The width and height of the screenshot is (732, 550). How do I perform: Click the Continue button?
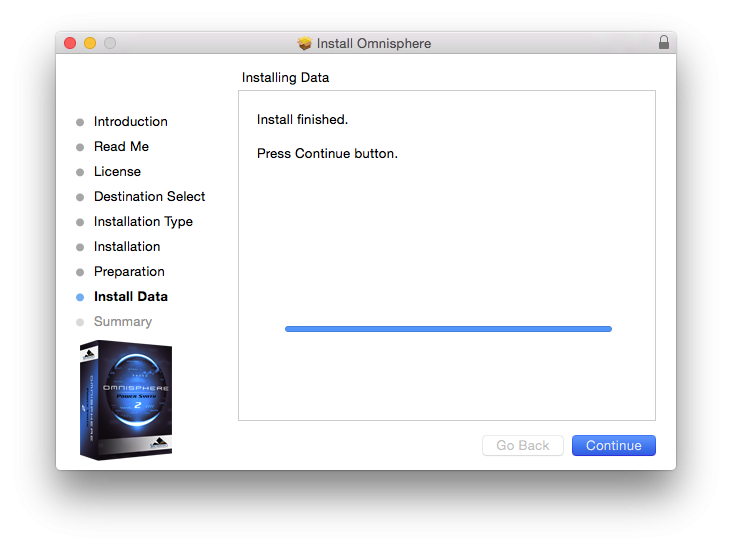(613, 445)
